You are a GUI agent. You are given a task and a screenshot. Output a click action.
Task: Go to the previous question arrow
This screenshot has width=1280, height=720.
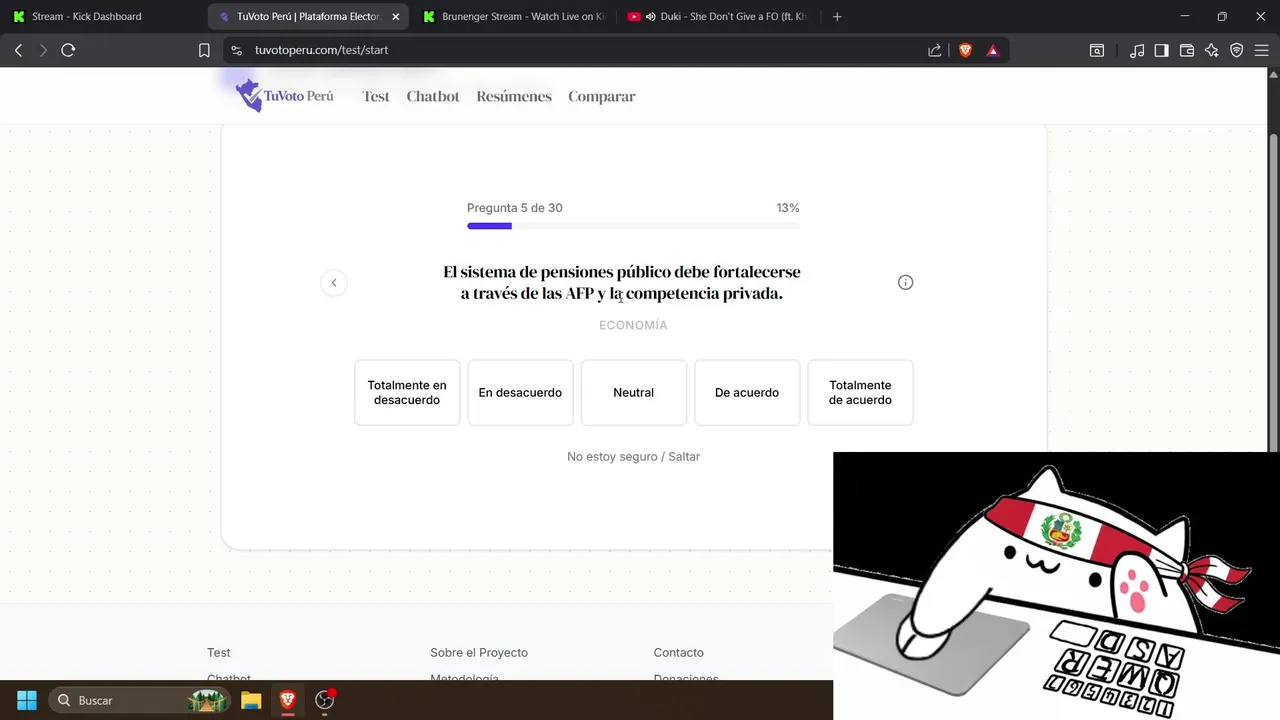pyautogui.click(x=334, y=283)
